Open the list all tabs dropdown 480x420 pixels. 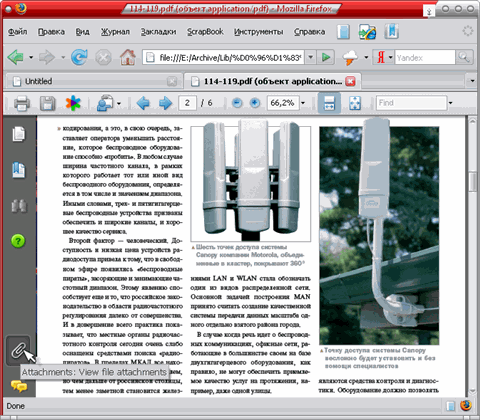(472, 81)
